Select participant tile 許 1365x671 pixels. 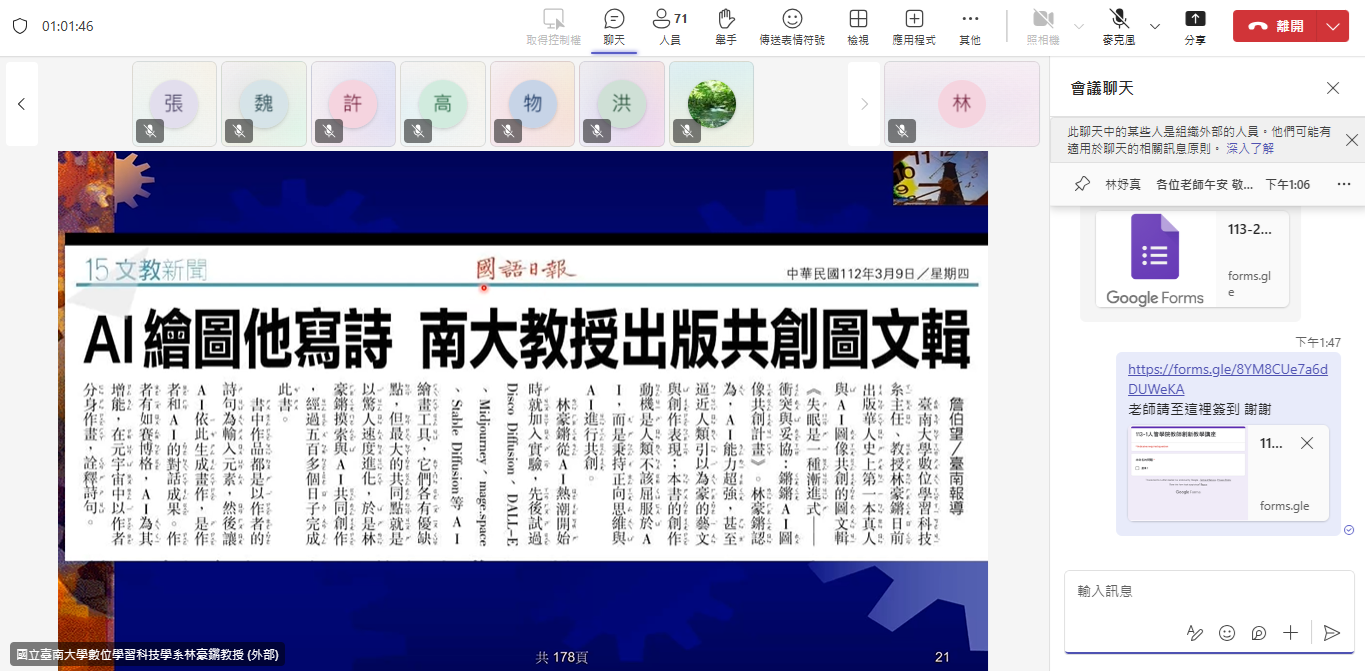click(353, 104)
